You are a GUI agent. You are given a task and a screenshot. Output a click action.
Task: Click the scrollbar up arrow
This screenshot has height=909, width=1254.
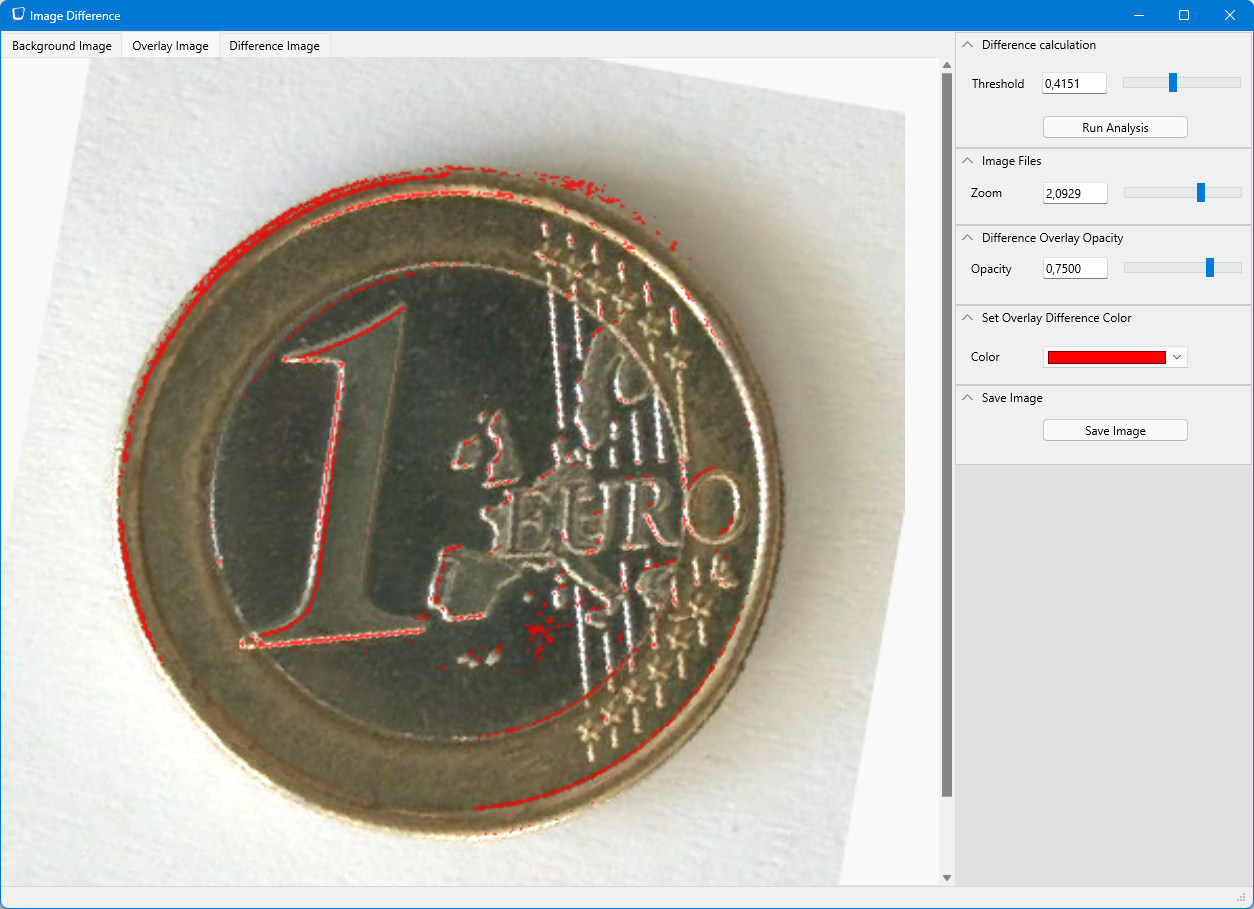point(946,64)
